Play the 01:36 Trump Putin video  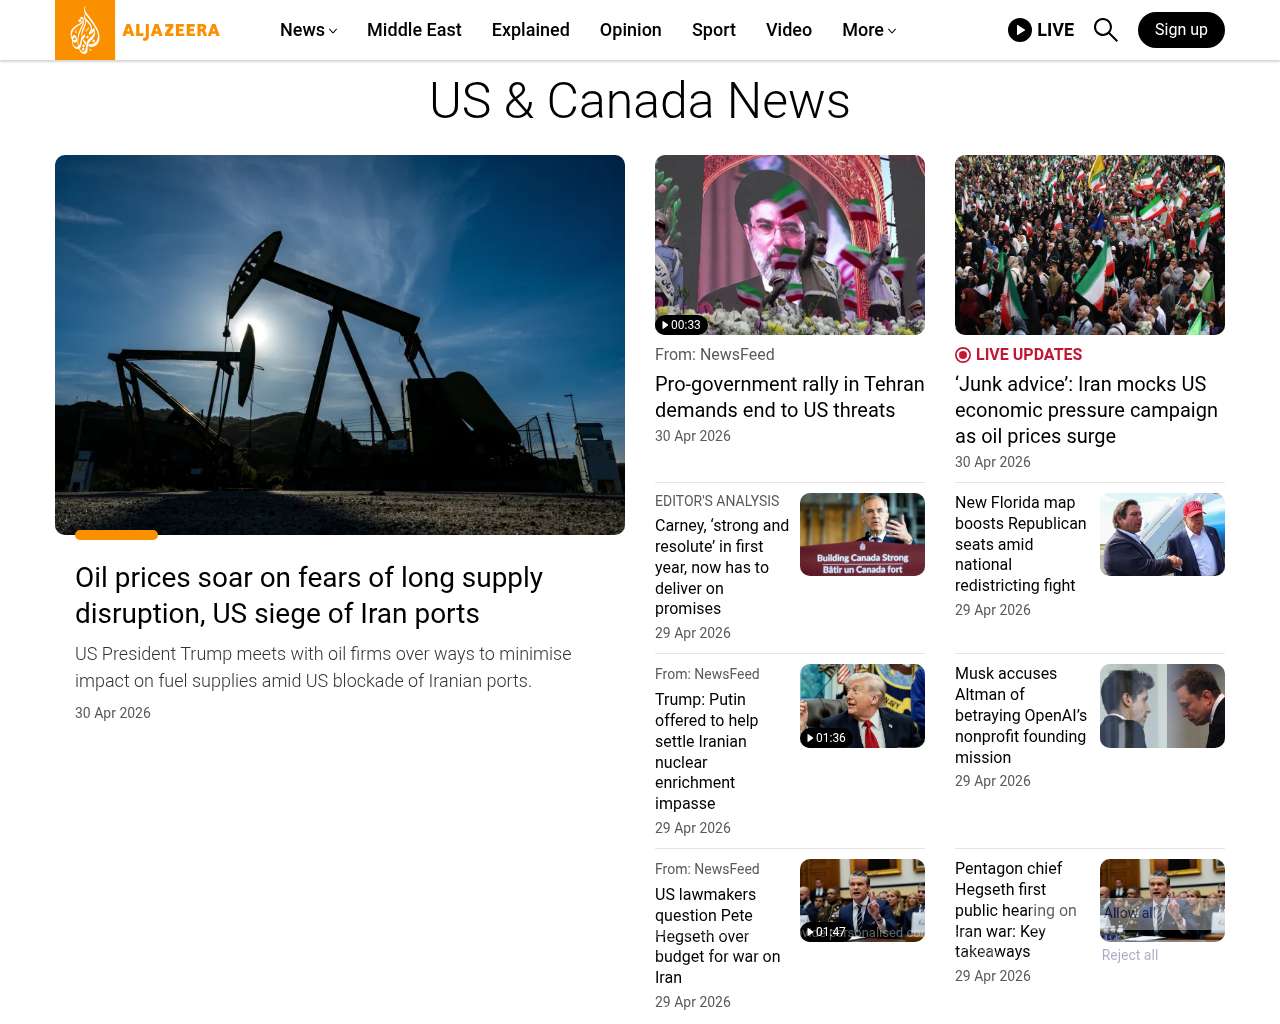862,706
